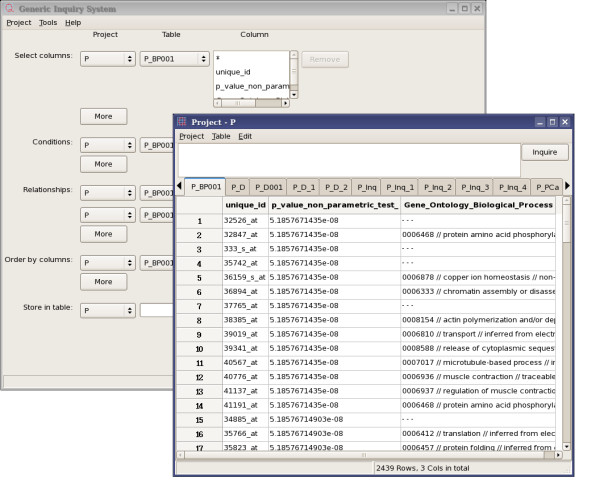Image resolution: width=600 pixels, height=482 pixels.
Task: Open the second Relationships project dropdown
Action: [108, 215]
